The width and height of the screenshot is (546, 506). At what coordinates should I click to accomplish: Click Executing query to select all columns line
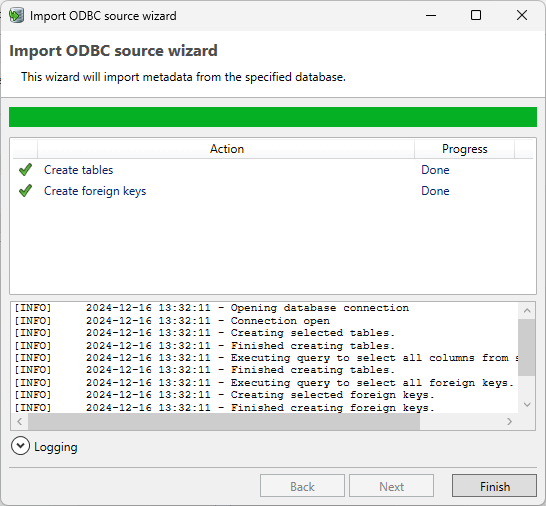[266, 358]
